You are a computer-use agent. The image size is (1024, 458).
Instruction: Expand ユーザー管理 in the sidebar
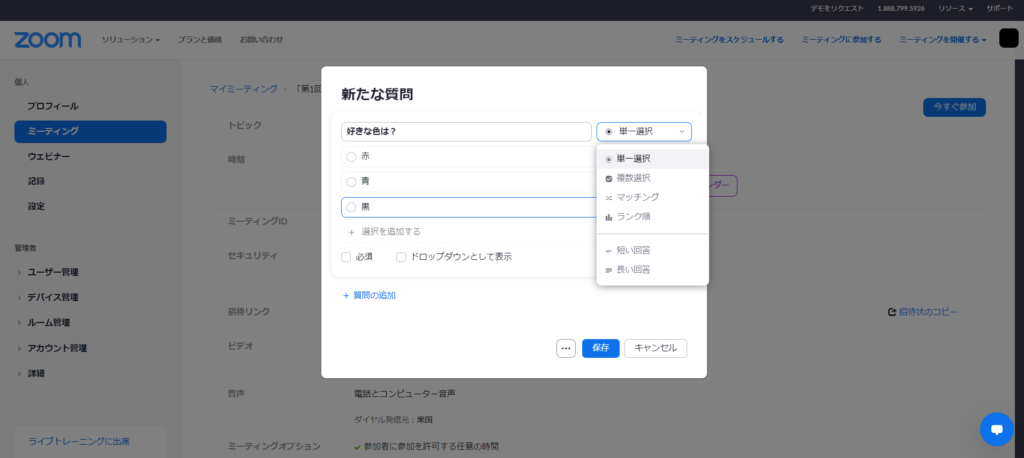[53, 272]
